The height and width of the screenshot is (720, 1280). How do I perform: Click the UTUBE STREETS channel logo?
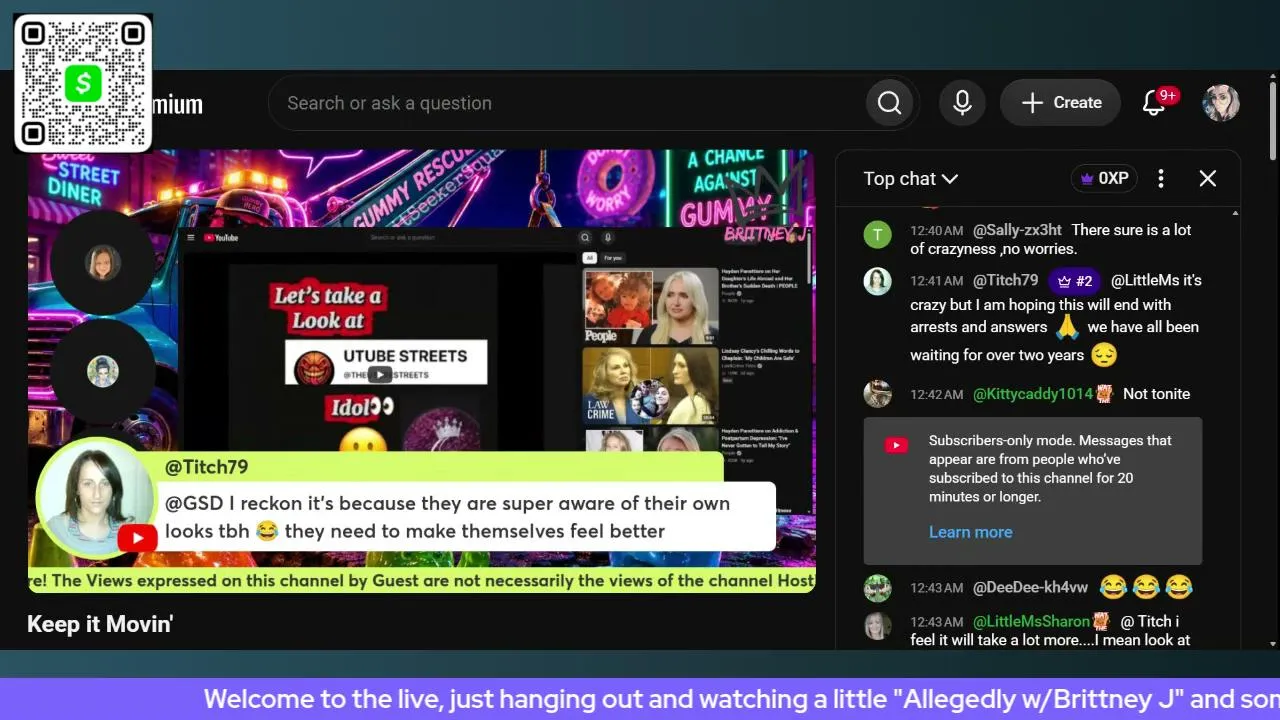[313, 367]
